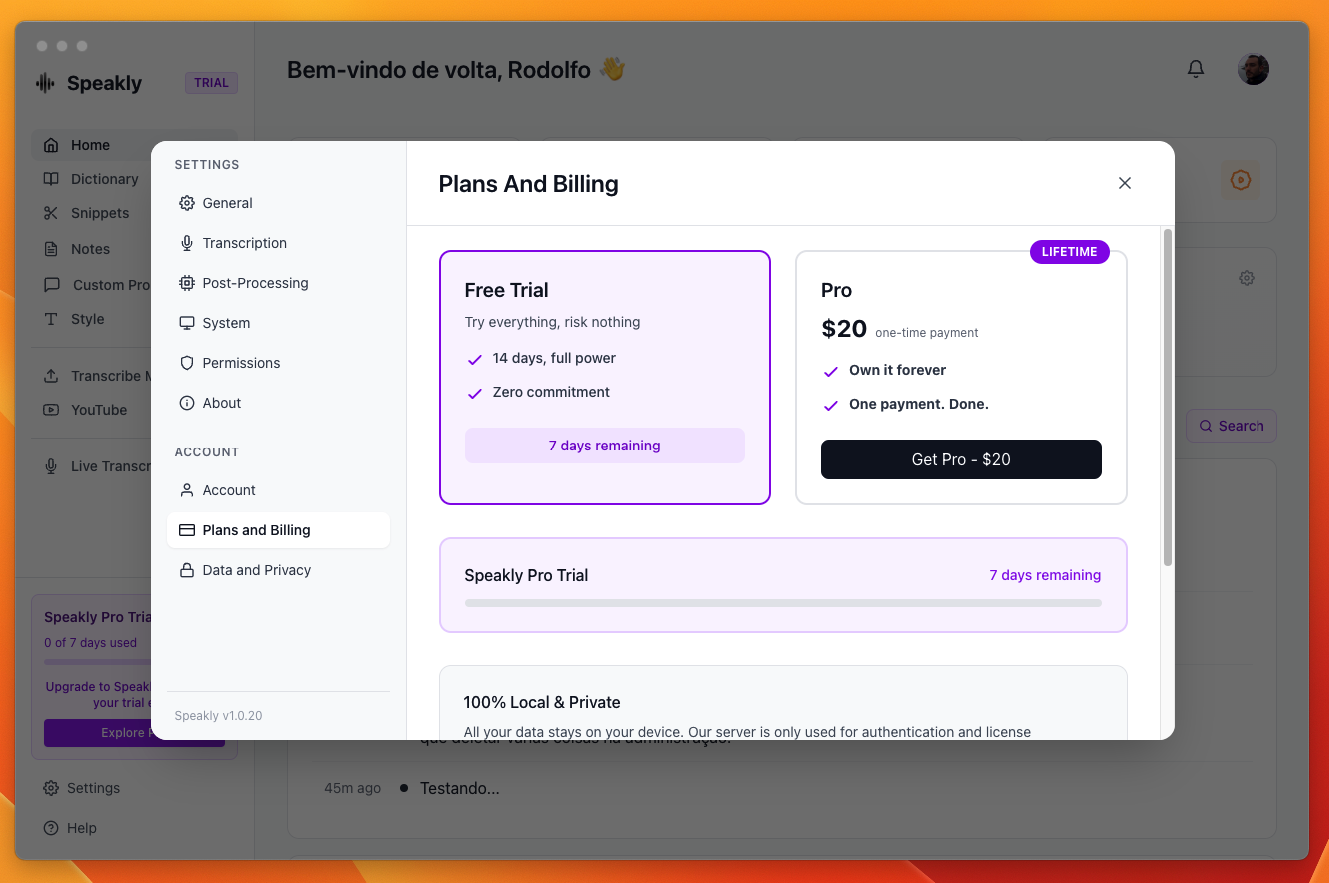
Task: Click the Speakly Pro Trial progress bar
Action: tap(783, 603)
